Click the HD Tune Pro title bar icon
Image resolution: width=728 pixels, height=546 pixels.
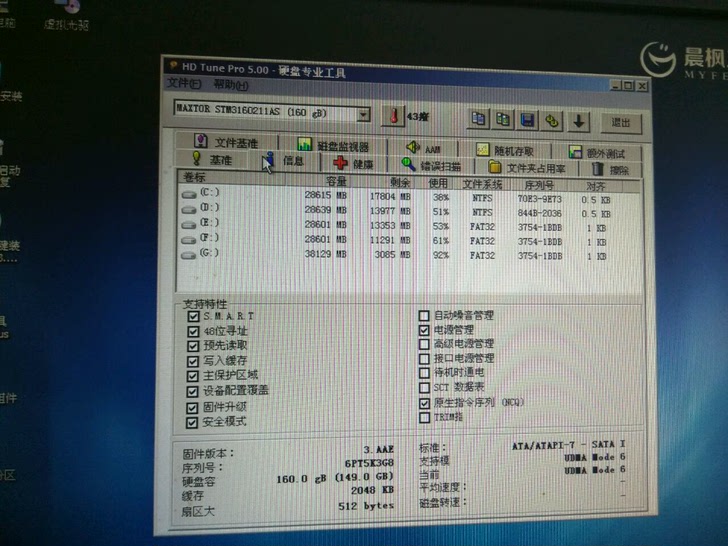pos(173,65)
